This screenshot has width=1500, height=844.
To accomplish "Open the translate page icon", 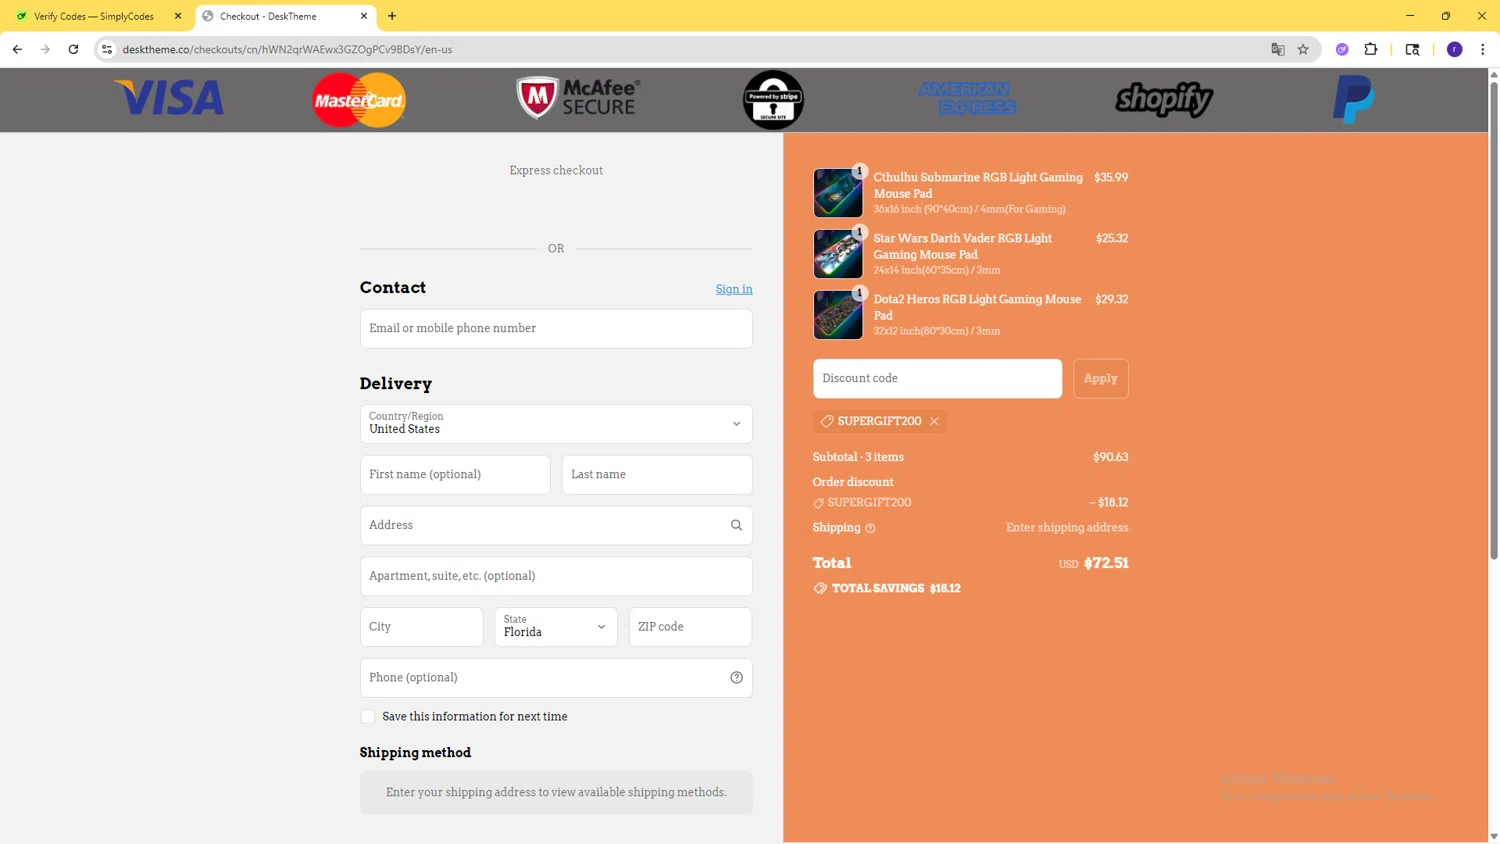I will (x=1277, y=49).
